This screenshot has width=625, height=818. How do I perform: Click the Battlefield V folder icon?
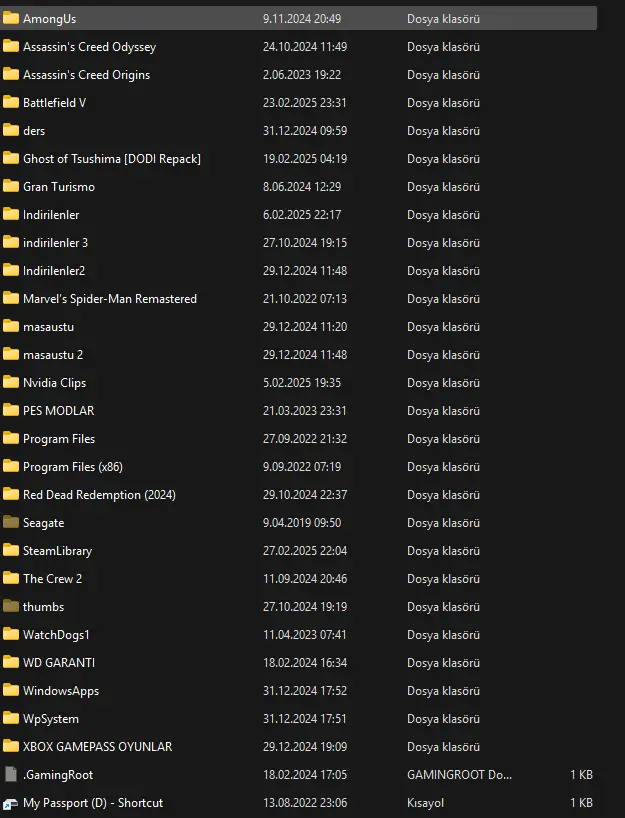pos(11,103)
